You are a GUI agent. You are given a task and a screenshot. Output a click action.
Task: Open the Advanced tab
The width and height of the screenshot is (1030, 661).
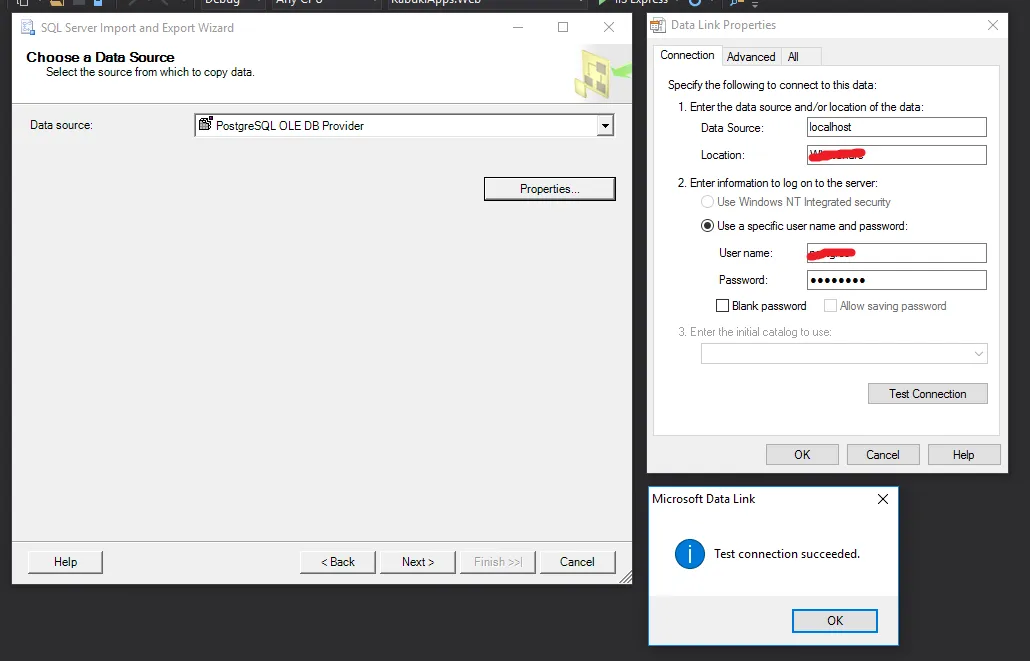(x=751, y=57)
